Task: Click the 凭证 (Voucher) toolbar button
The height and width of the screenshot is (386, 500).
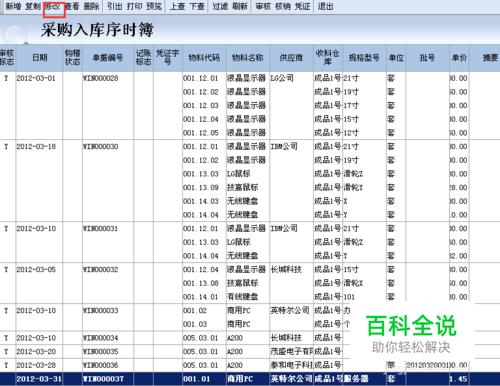Action: [x=302, y=6]
